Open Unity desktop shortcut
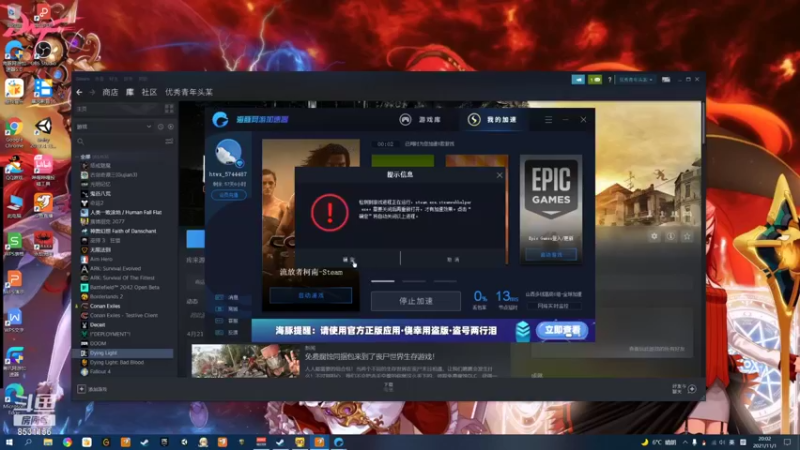This screenshot has height=450, width=800. click(x=43, y=133)
